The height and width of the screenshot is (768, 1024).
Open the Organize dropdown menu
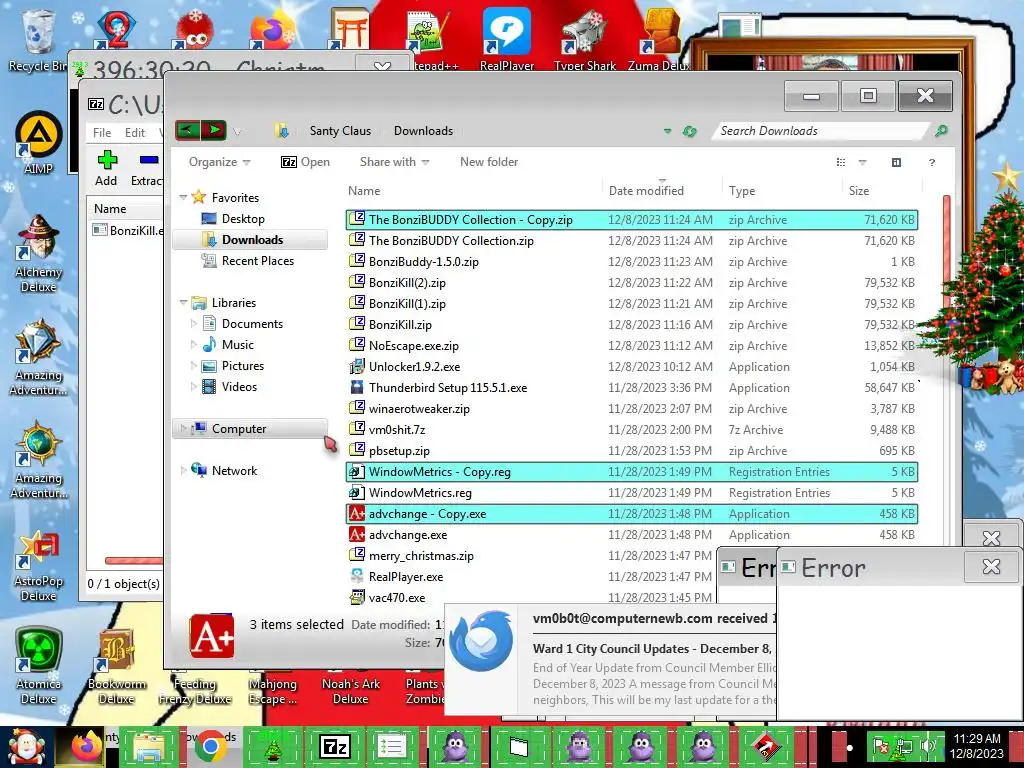(x=219, y=162)
